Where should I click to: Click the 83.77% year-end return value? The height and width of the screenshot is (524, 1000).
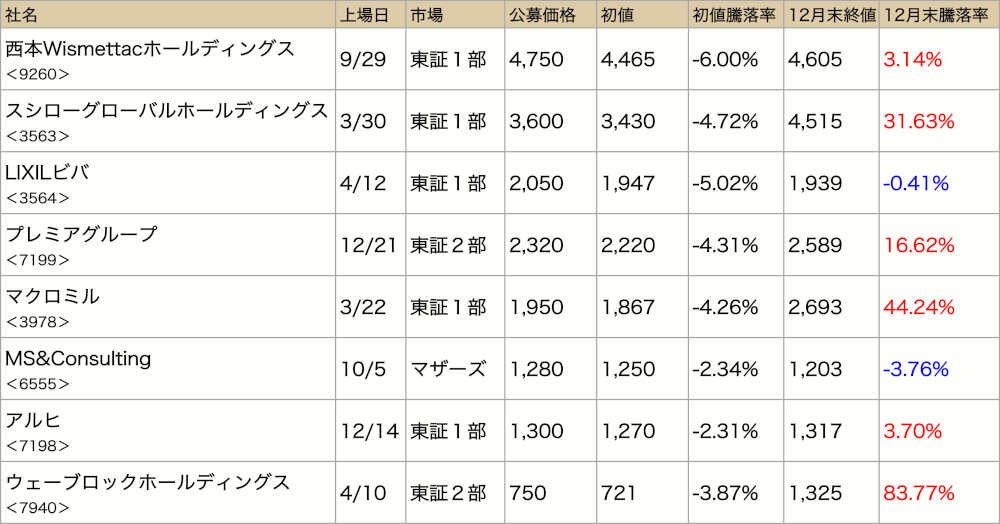918,493
